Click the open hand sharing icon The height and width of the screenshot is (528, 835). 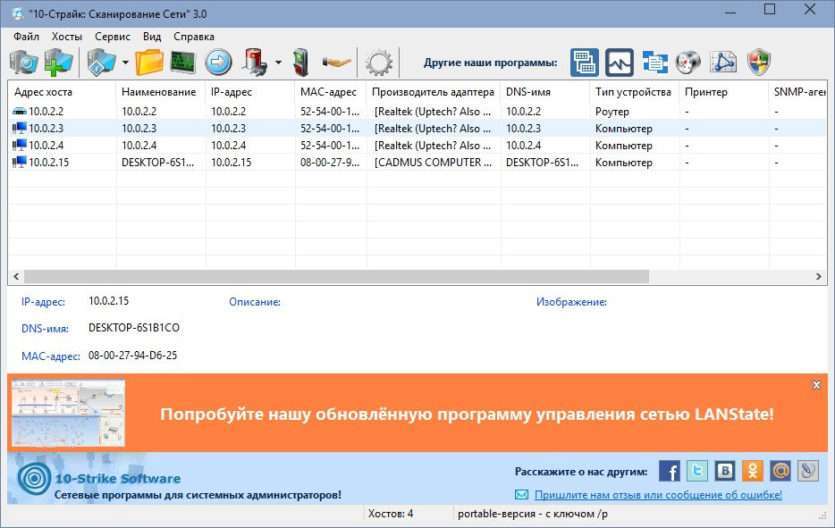(x=337, y=63)
